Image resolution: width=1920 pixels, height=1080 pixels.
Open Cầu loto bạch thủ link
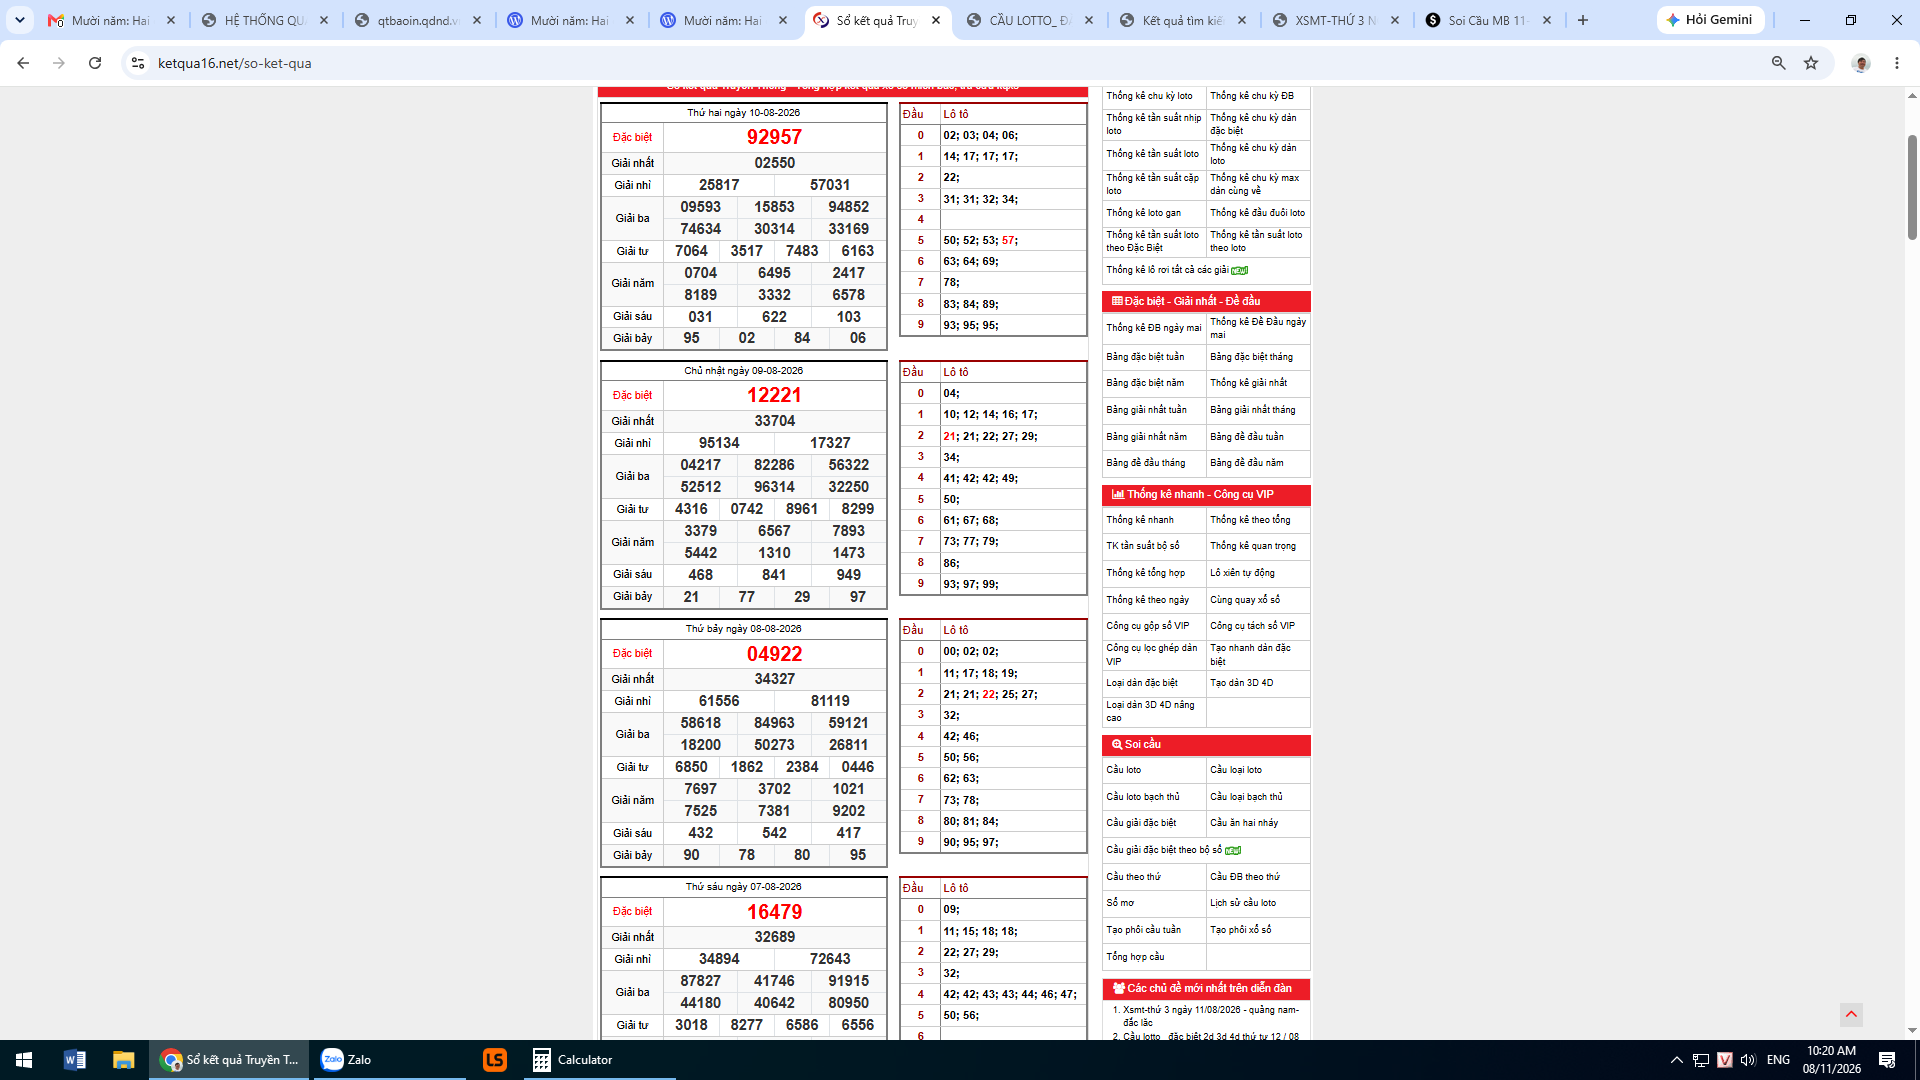(1143, 797)
